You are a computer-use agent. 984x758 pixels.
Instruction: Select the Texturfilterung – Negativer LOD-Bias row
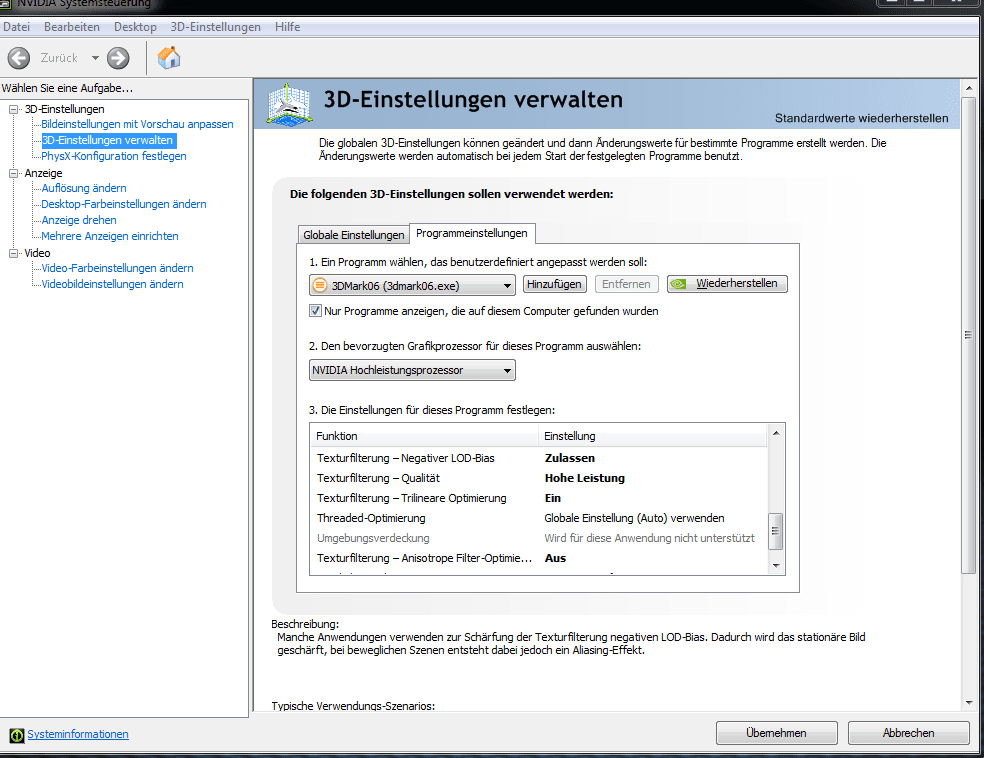[538, 458]
